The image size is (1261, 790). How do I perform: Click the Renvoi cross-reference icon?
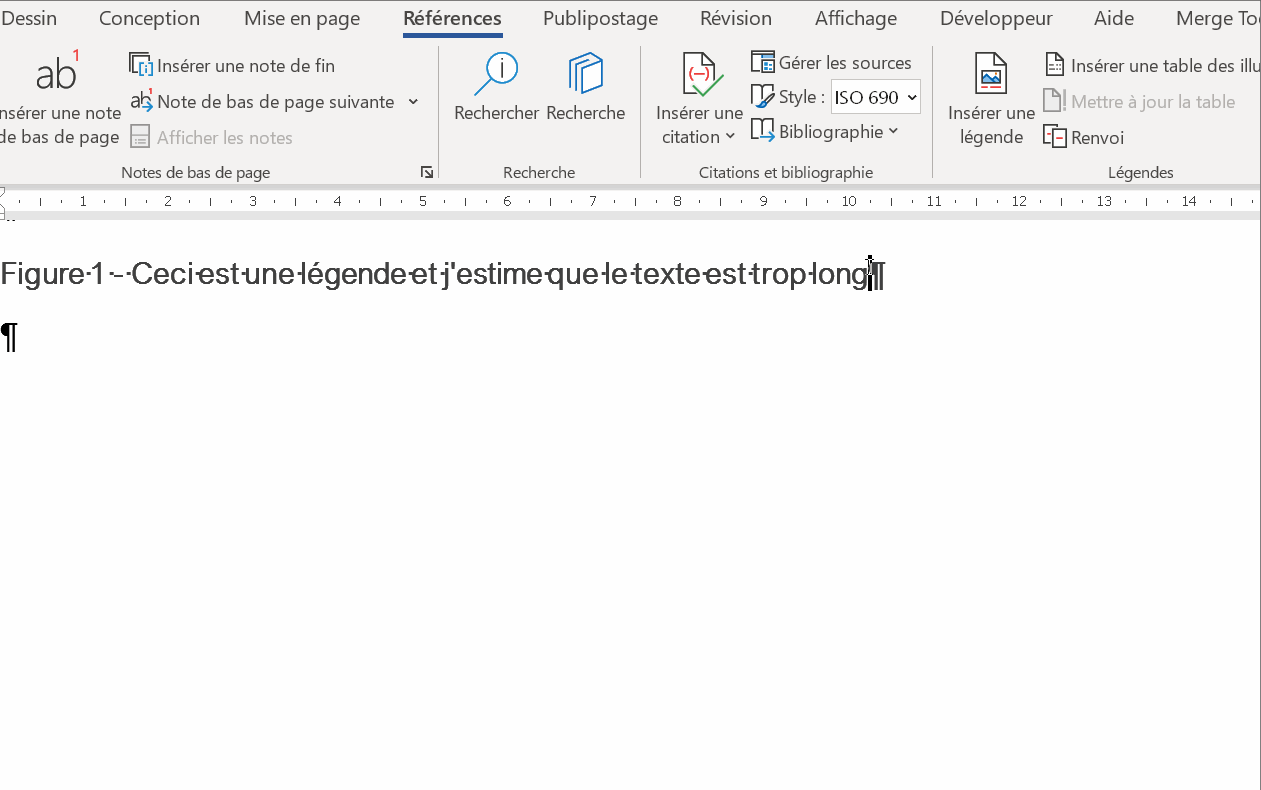coord(1055,137)
